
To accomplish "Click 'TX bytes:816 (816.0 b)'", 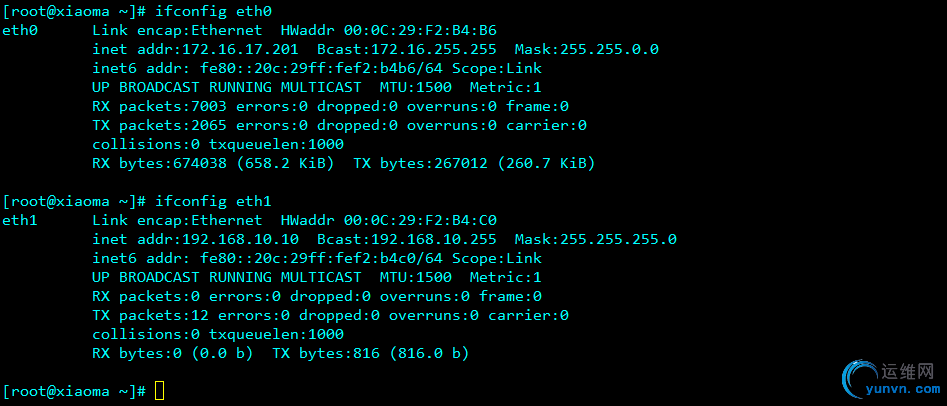I will click(371, 353).
